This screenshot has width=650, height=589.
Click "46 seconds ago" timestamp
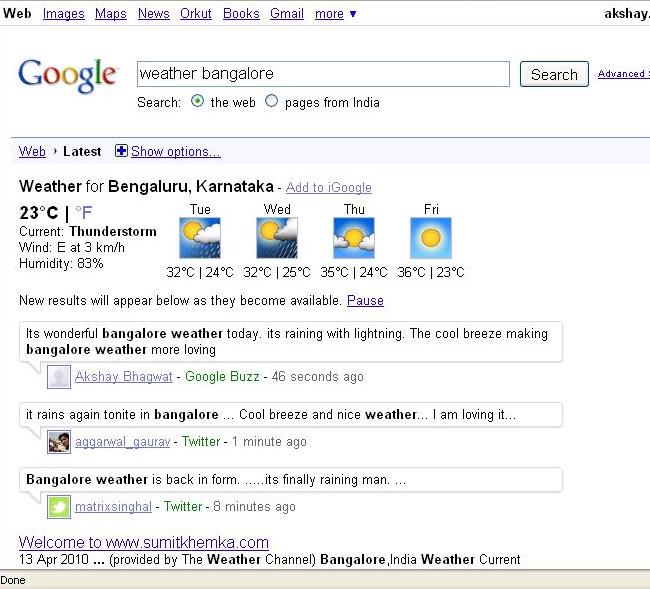pyautogui.click(x=318, y=377)
